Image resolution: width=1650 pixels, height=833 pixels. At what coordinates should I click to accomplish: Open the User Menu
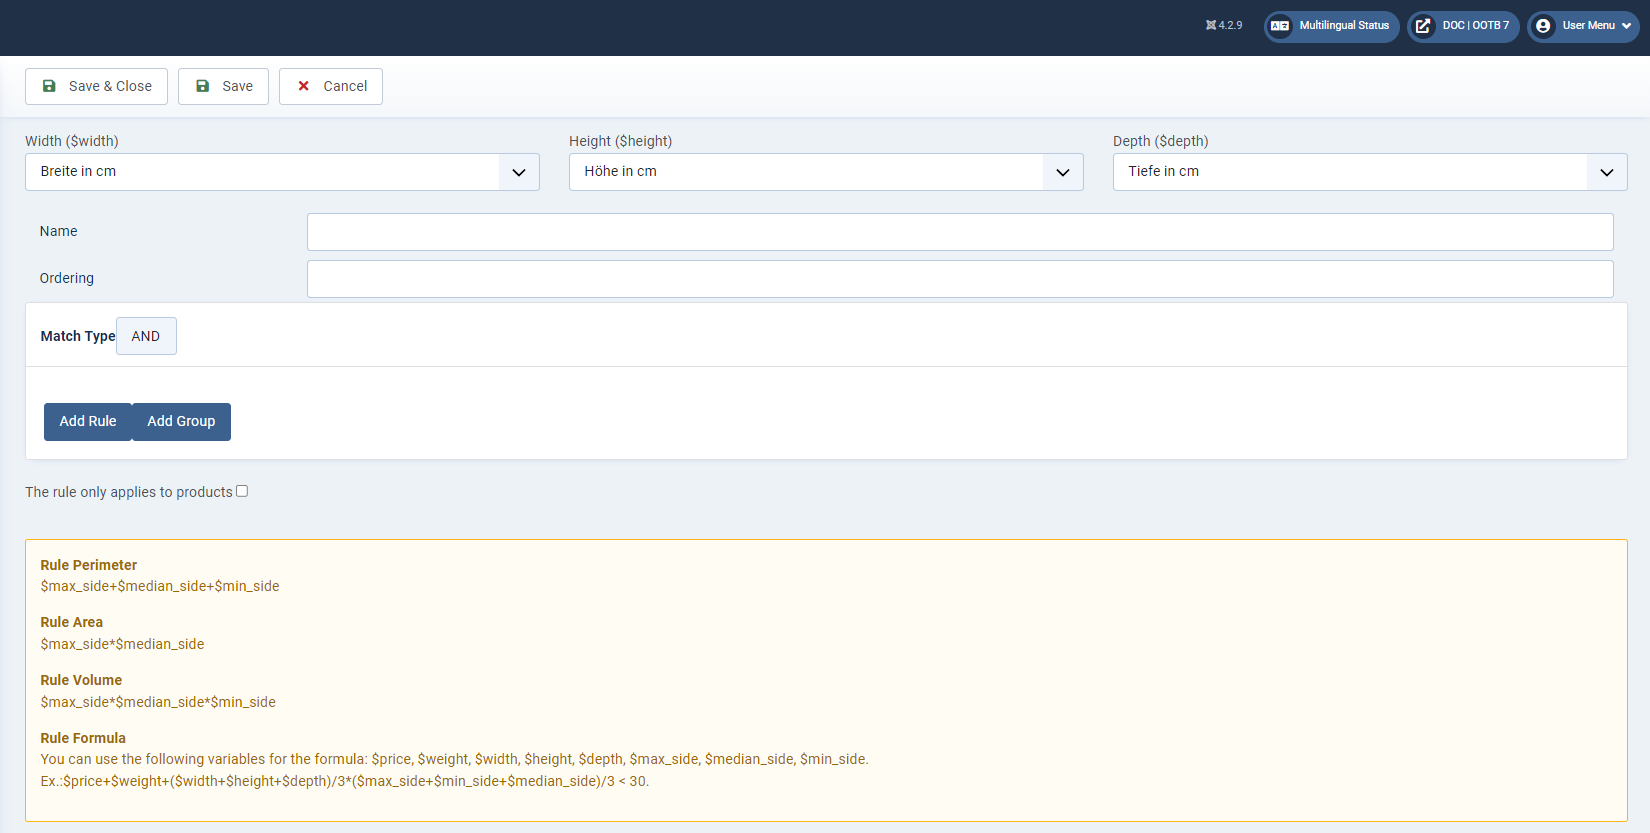pos(1583,26)
